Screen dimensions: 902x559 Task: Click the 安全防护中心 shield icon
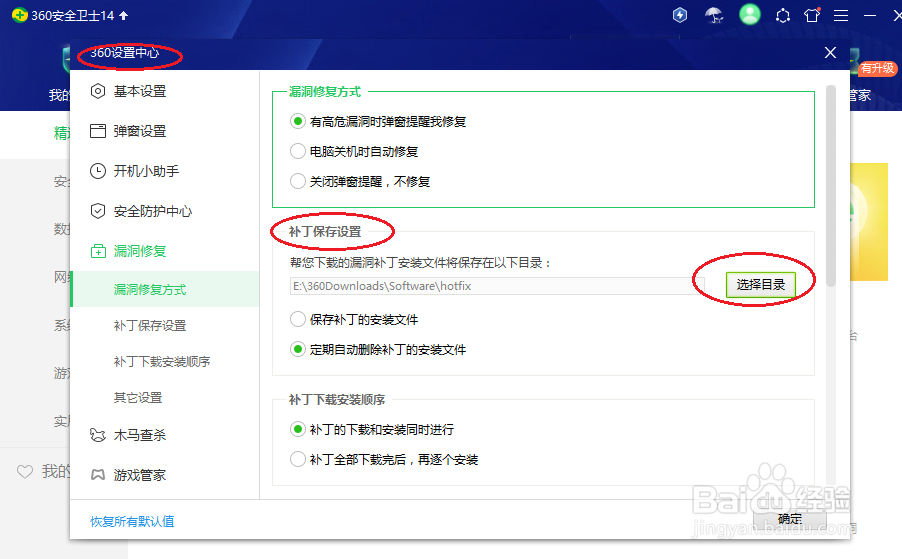pyautogui.click(x=98, y=211)
